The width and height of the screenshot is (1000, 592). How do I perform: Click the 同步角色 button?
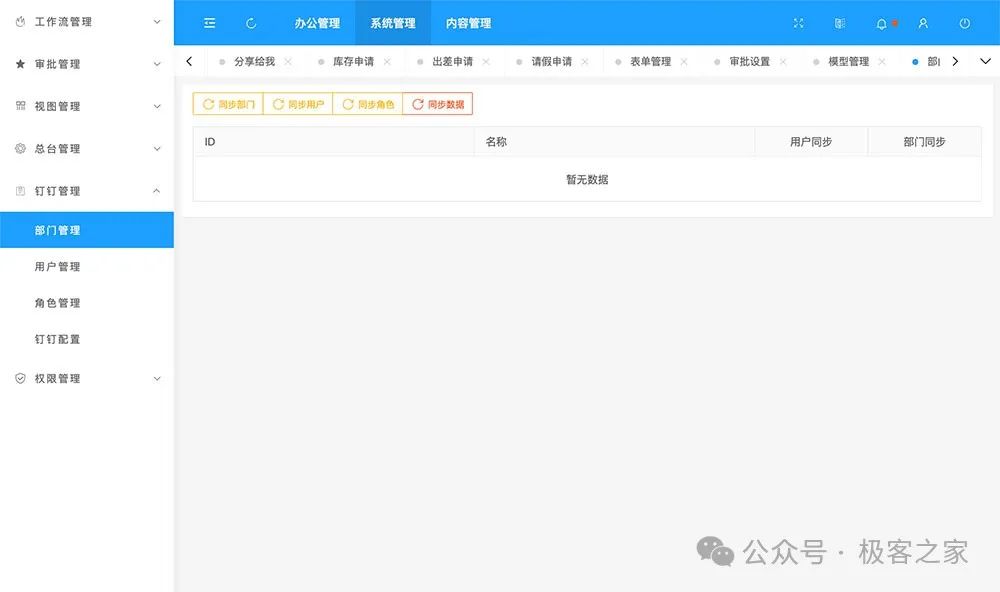click(368, 104)
